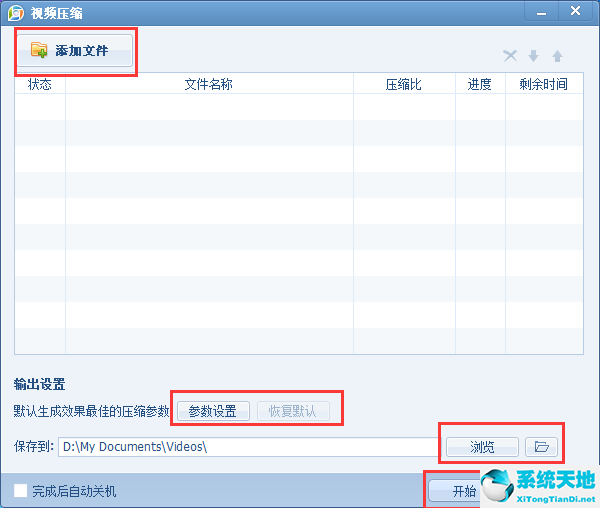
Task: Toggle 完成后自动关机 auto shutdown checkbox
Action: pyautogui.click(x=21, y=490)
